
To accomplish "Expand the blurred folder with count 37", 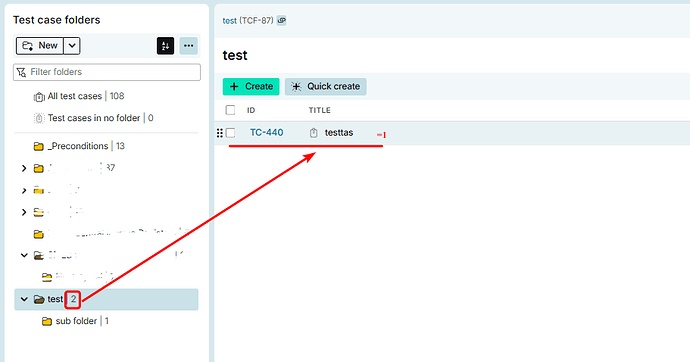I will pyautogui.click(x=24, y=168).
